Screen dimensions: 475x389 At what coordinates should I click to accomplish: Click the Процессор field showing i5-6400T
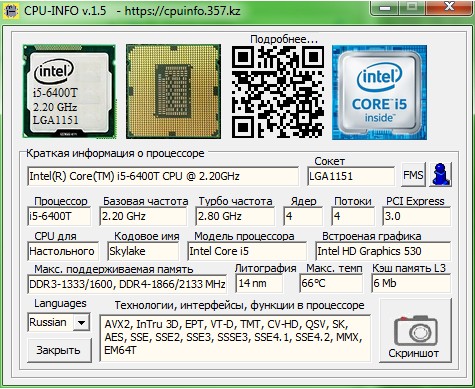coord(59,216)
